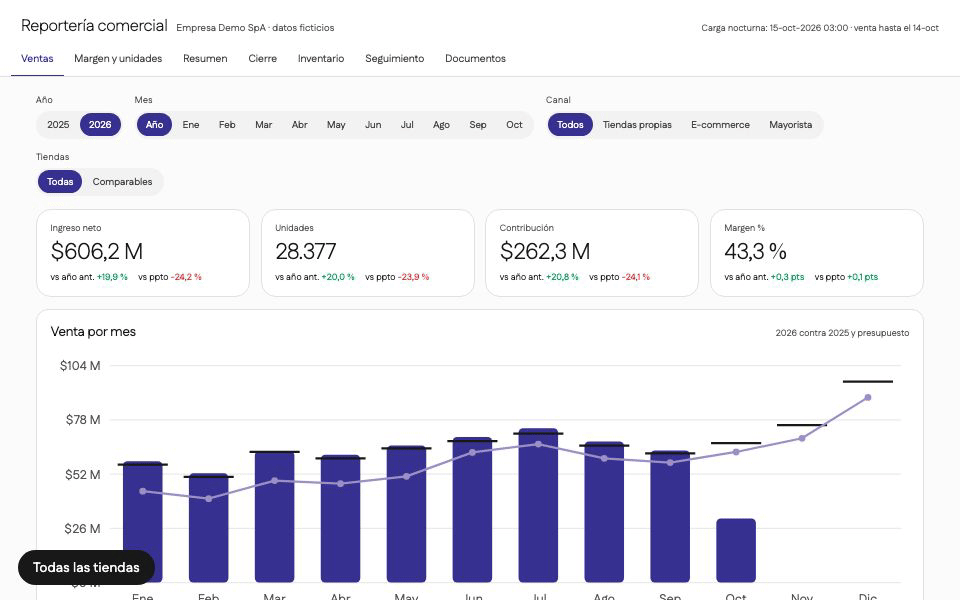Filter the month to Ene
This screenshot has width=960, height=600.
191,125
